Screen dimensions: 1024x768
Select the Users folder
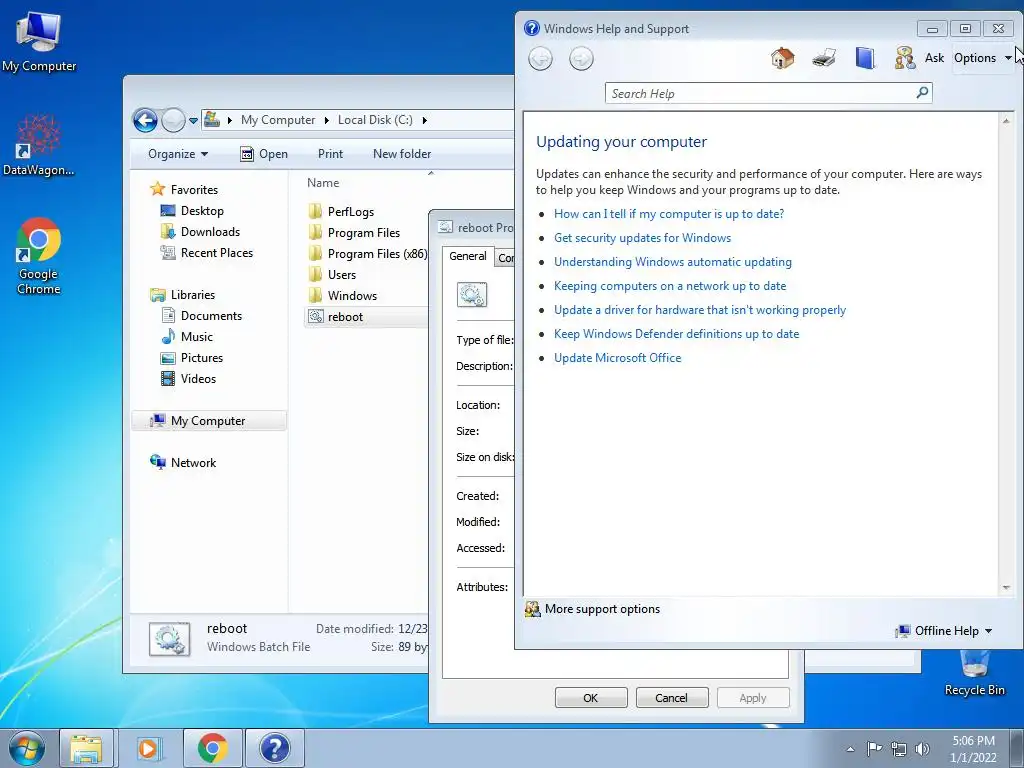pos(342,274)
